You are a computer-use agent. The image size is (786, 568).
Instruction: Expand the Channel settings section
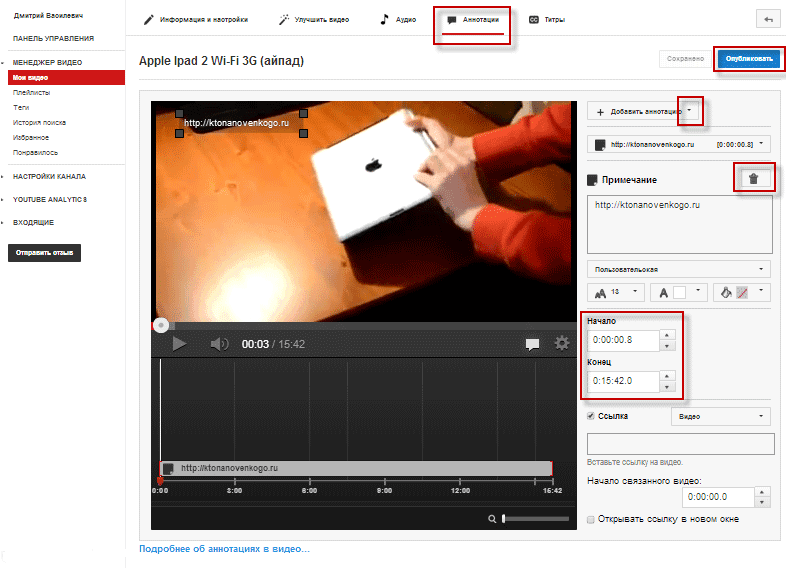pos(49,176)
